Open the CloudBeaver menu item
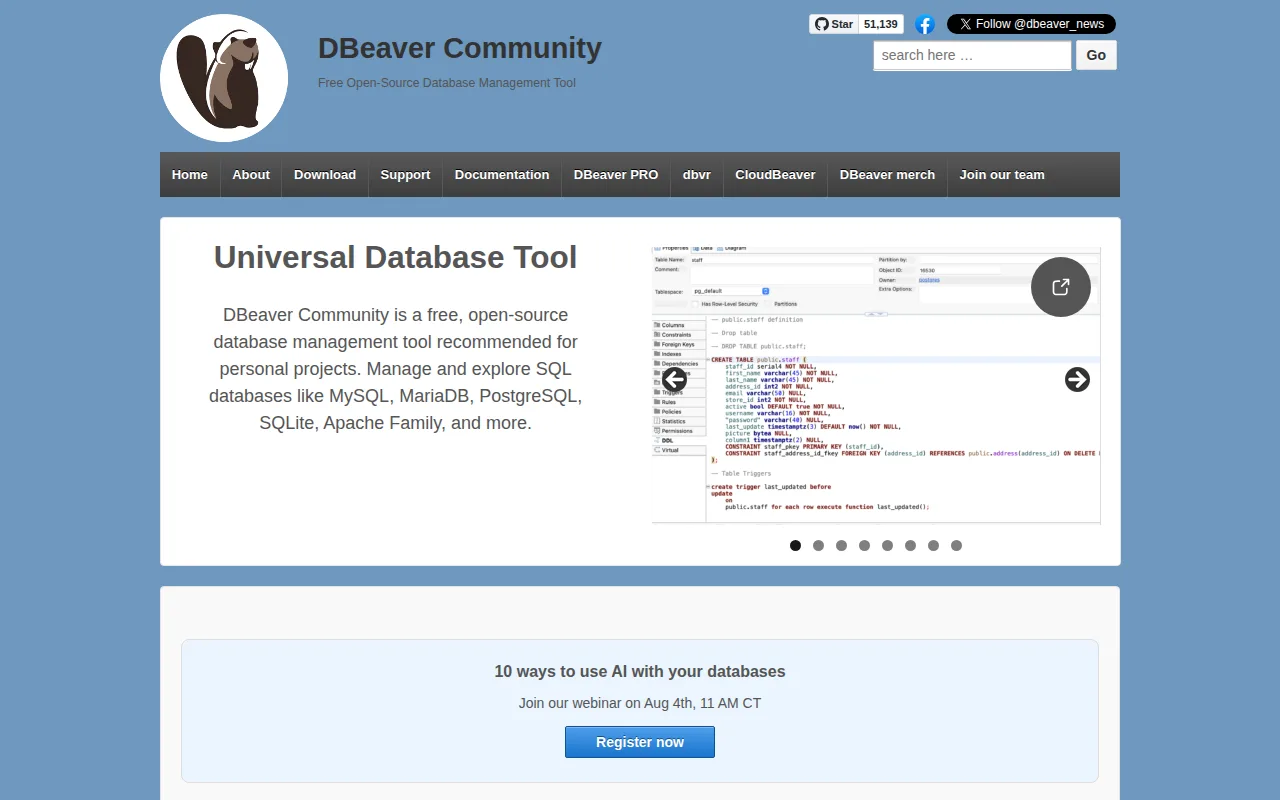Screen dimensions: 1280x800 pos(775,174)
